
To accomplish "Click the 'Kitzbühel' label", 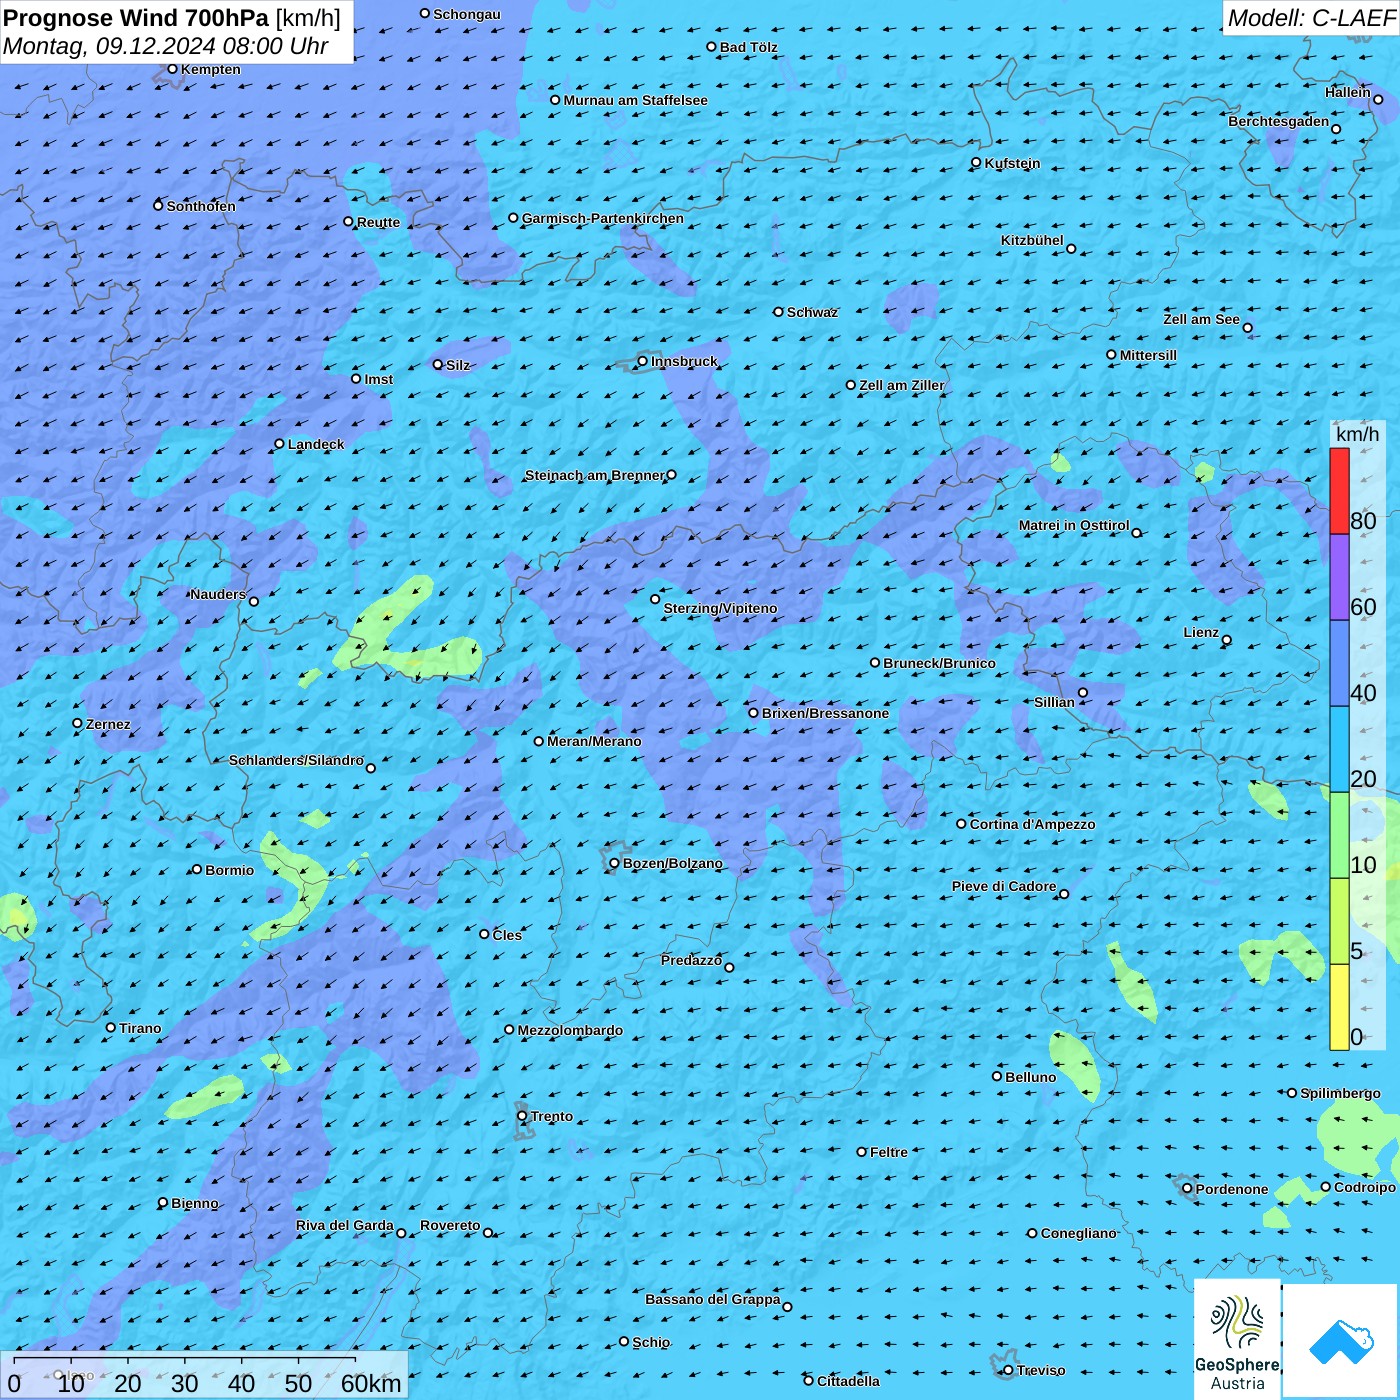I will 1032,240.
